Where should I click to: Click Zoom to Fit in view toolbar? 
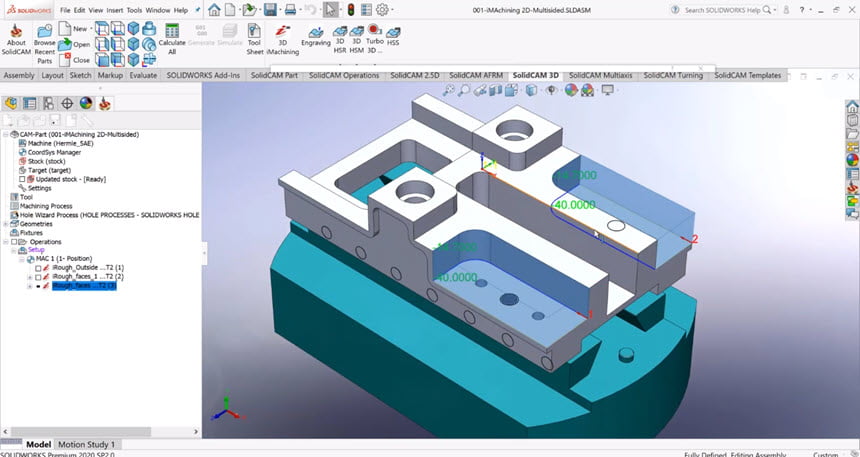pyautogui.click(x=449, y=90)
